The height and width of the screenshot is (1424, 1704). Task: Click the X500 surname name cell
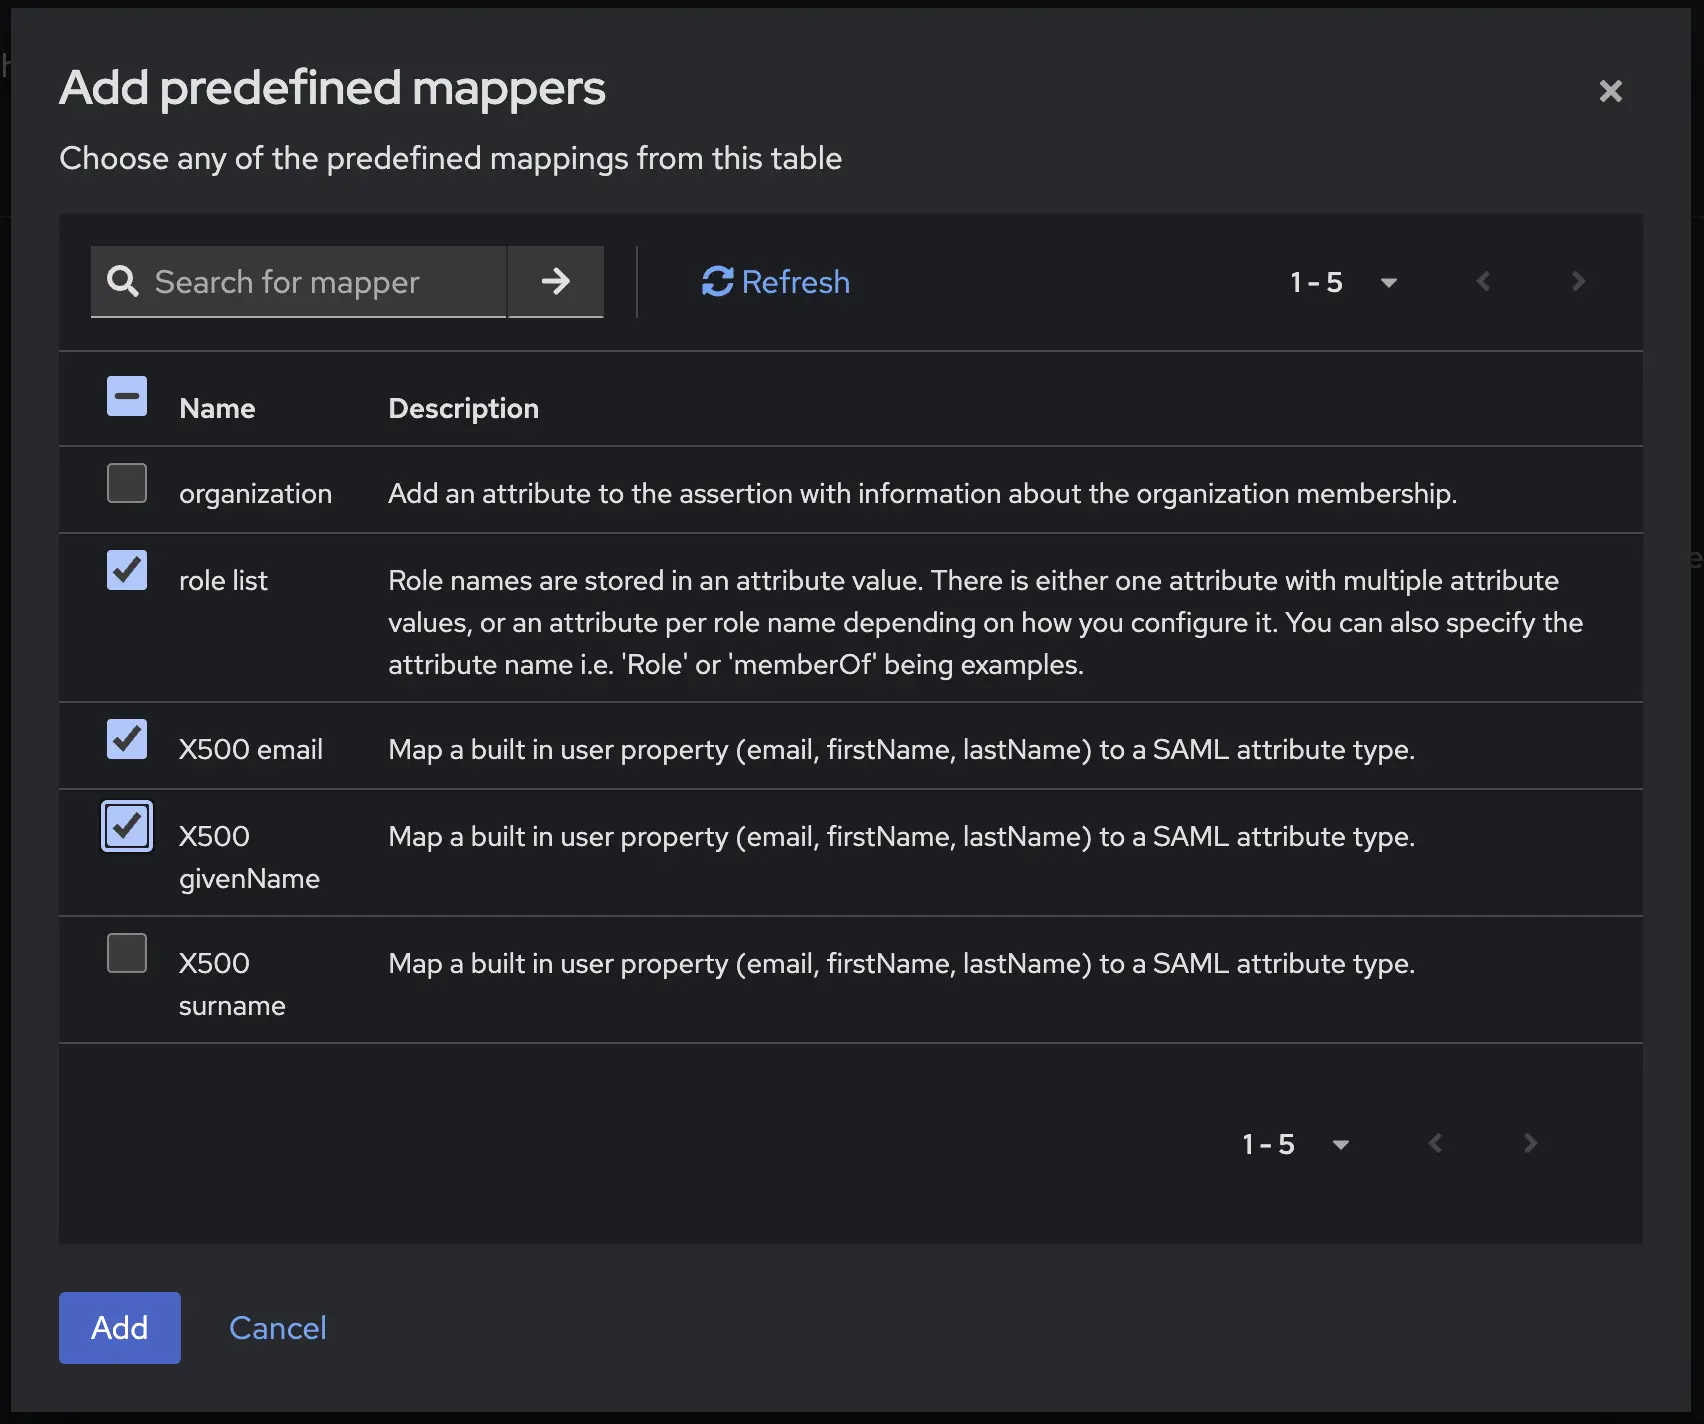(232, 984)
